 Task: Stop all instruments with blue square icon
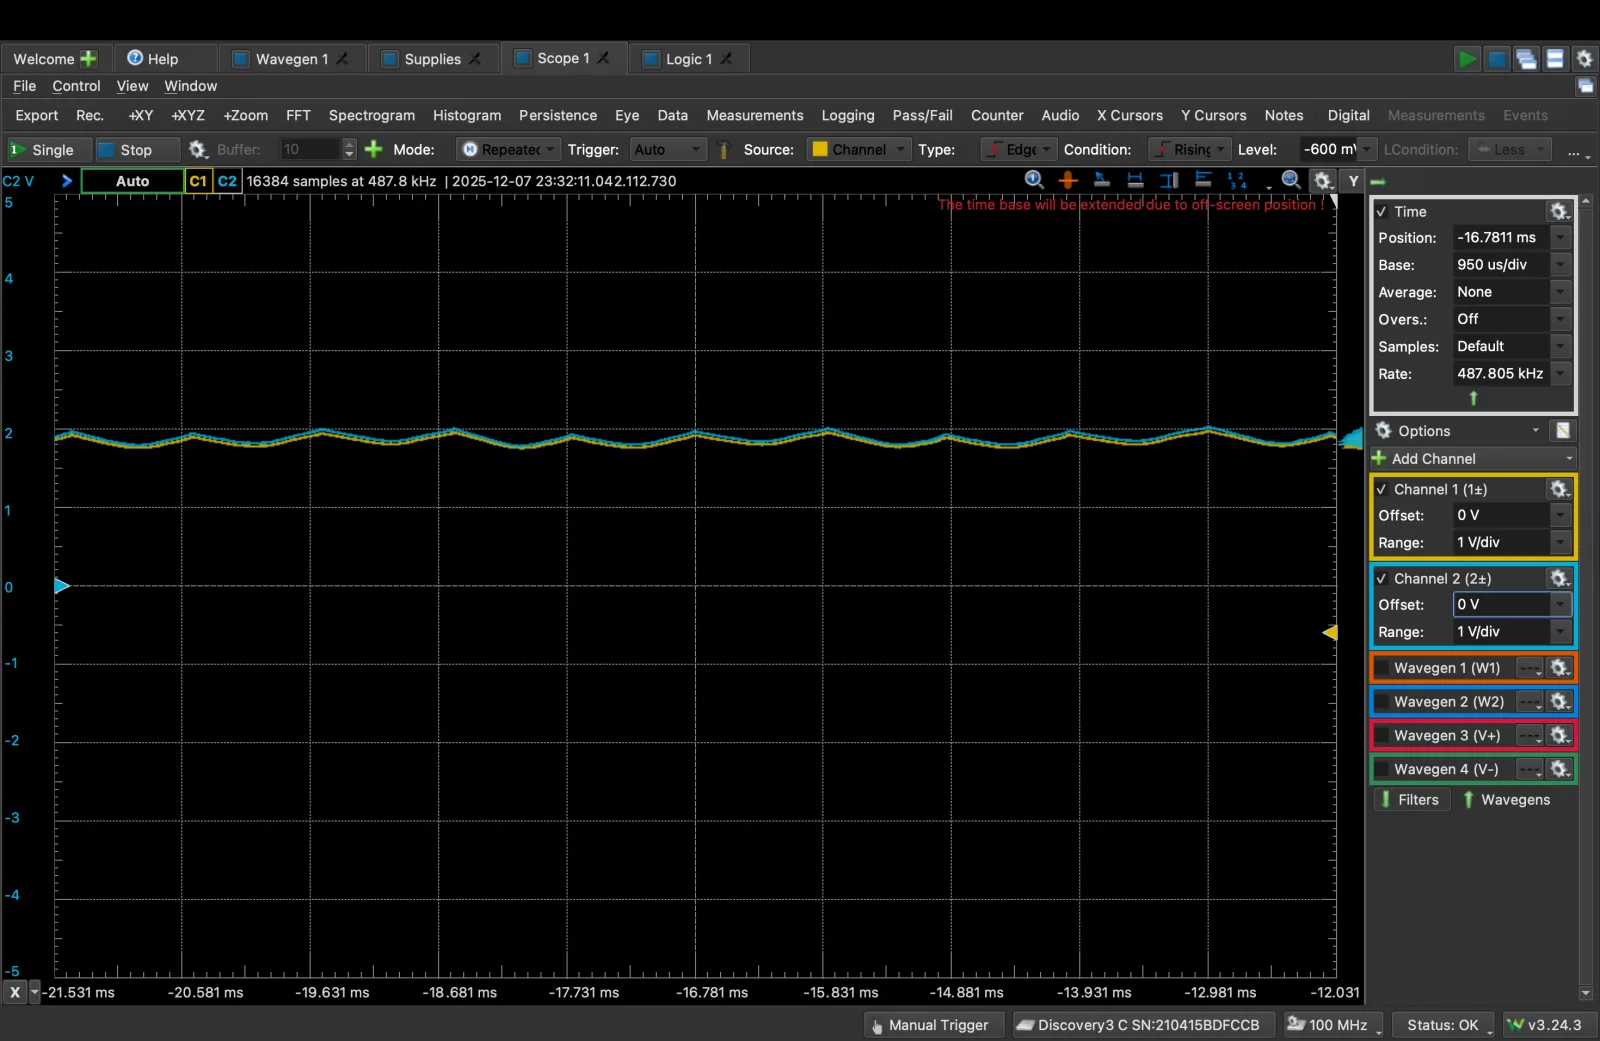[1496, 59]
